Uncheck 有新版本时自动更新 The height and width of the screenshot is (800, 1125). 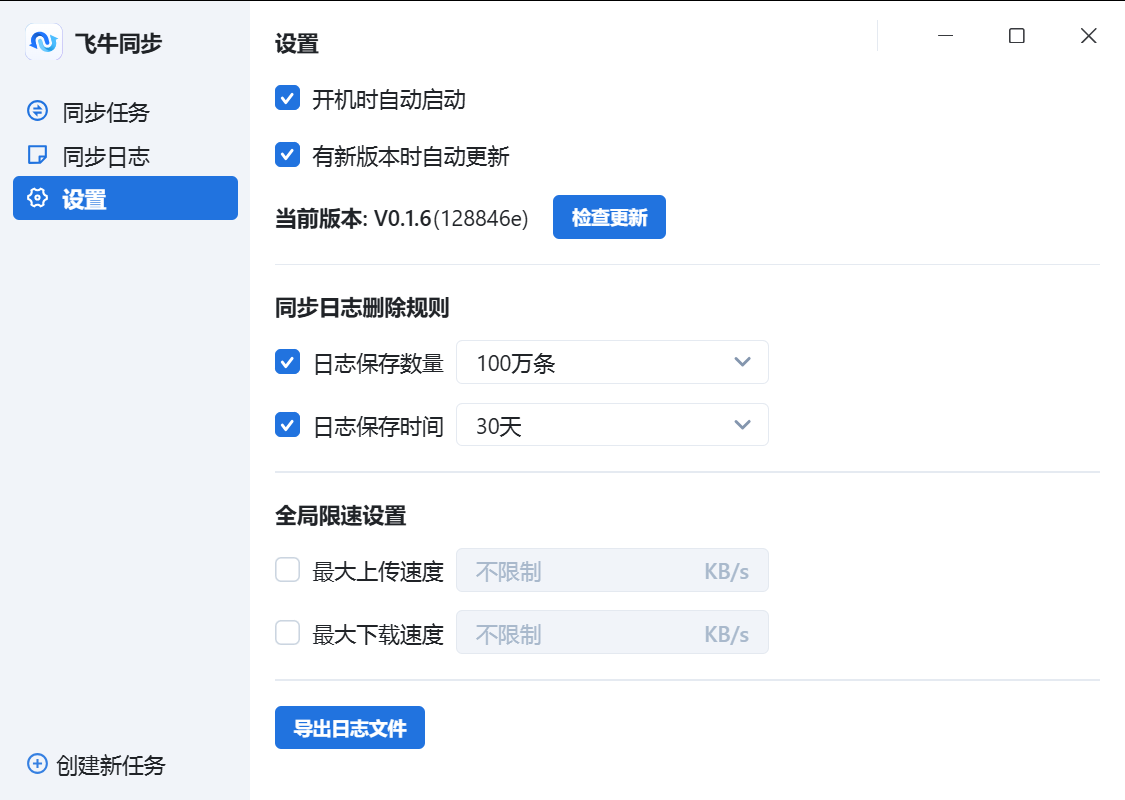point(287,155)
